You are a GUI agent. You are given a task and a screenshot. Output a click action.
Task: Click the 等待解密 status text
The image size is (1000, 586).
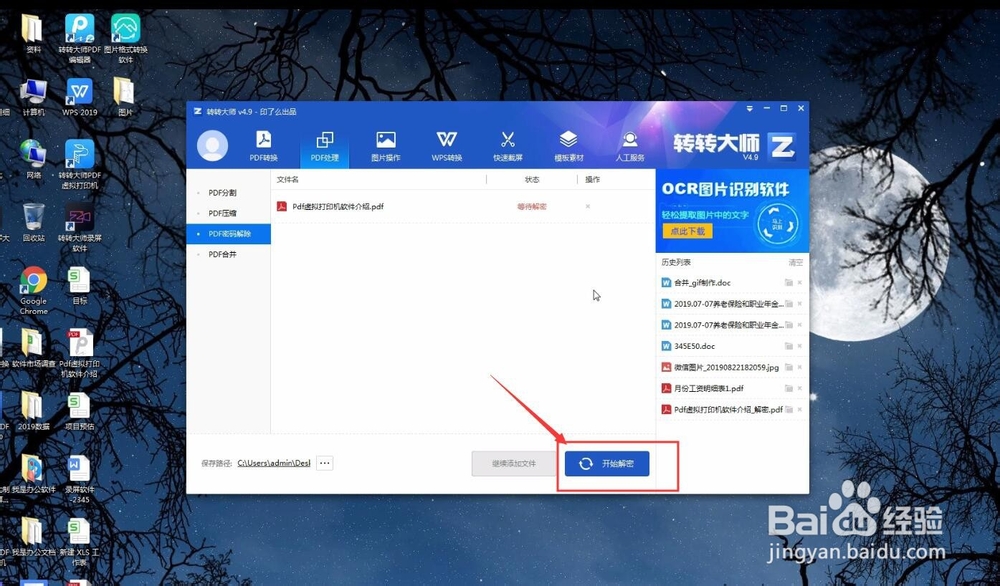tap(532, 207)
